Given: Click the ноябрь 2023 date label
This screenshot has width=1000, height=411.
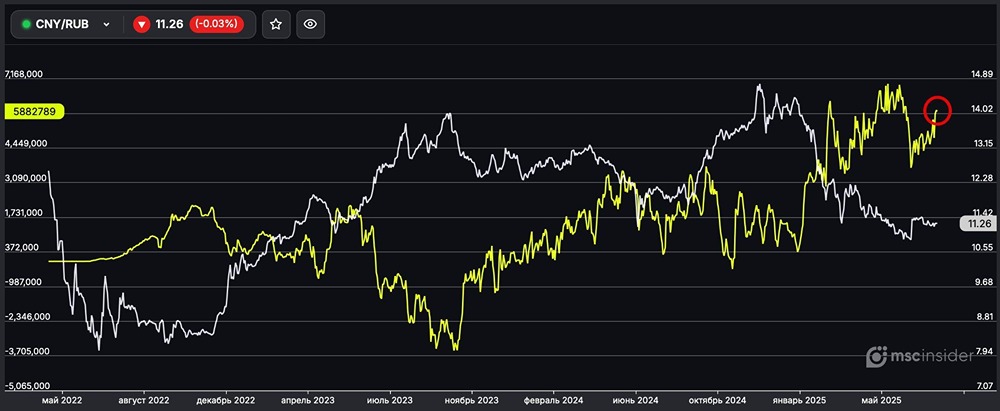Looking at the screenshot, I should point(471,400).
